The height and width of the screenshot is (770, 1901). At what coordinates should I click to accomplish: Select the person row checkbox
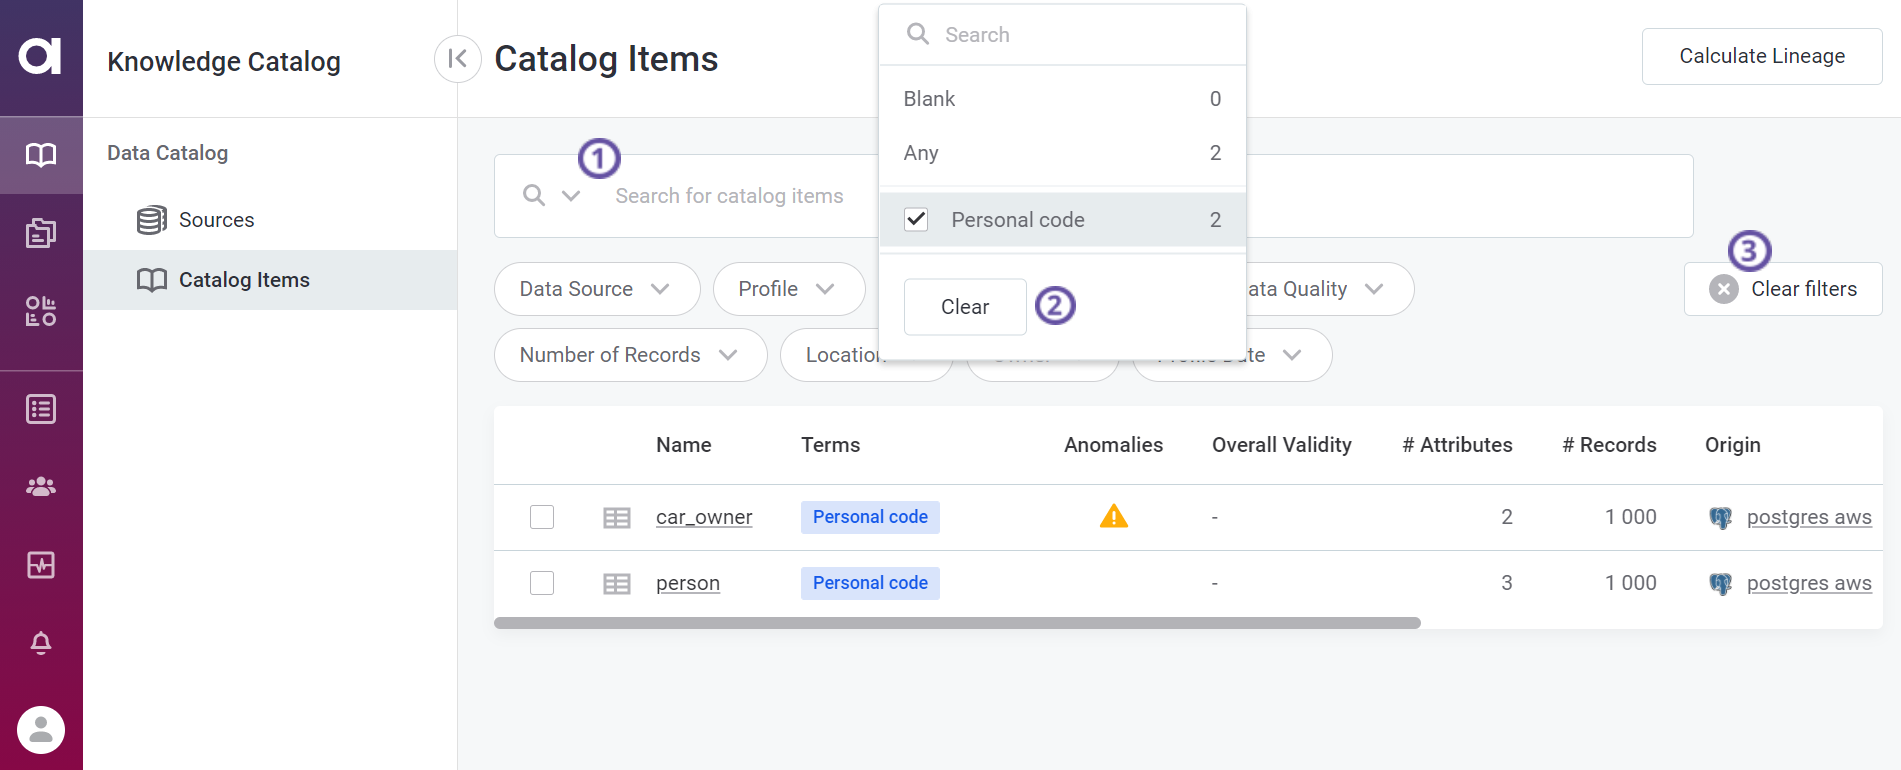(x=542, y=583)
